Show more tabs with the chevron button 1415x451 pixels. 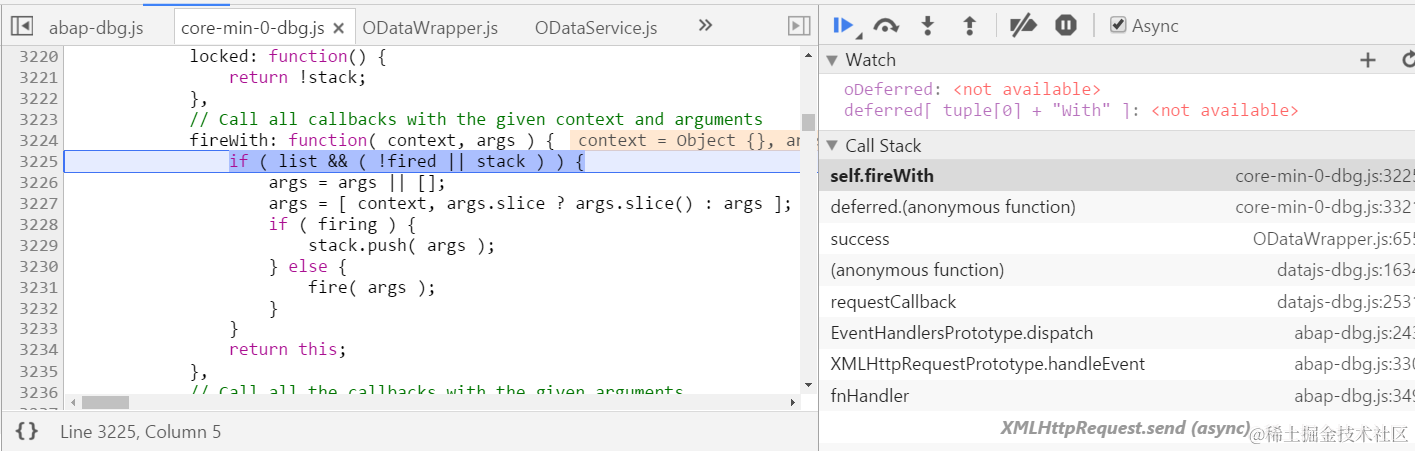point(705,26)
